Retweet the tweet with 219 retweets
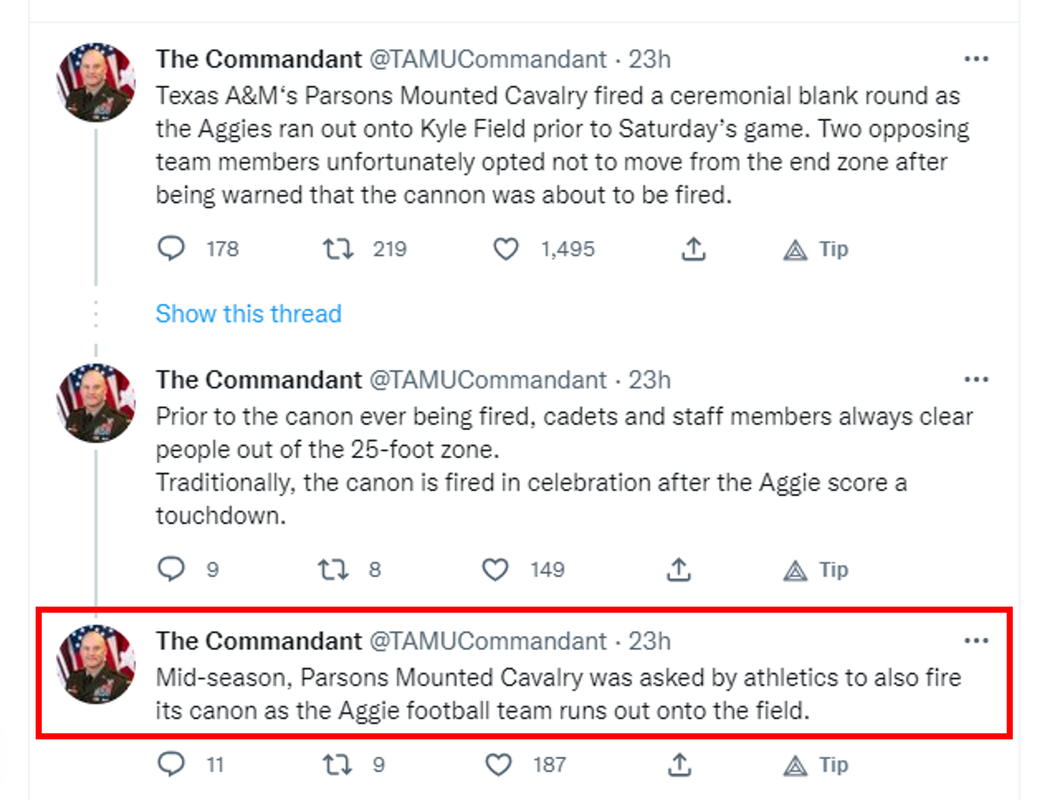Viewport: 1041px width, 800px height. point(338,249)
